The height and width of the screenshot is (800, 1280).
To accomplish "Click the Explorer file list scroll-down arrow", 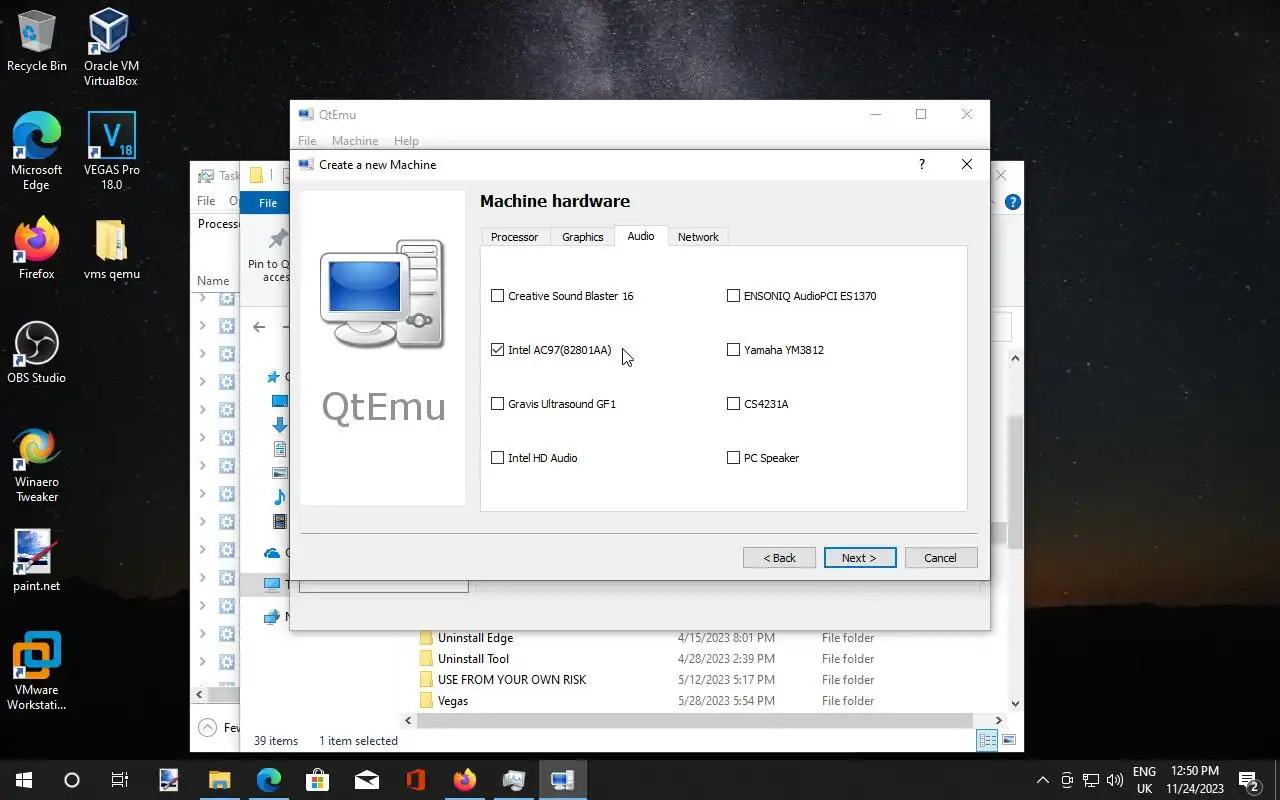I will (1015, 704).
